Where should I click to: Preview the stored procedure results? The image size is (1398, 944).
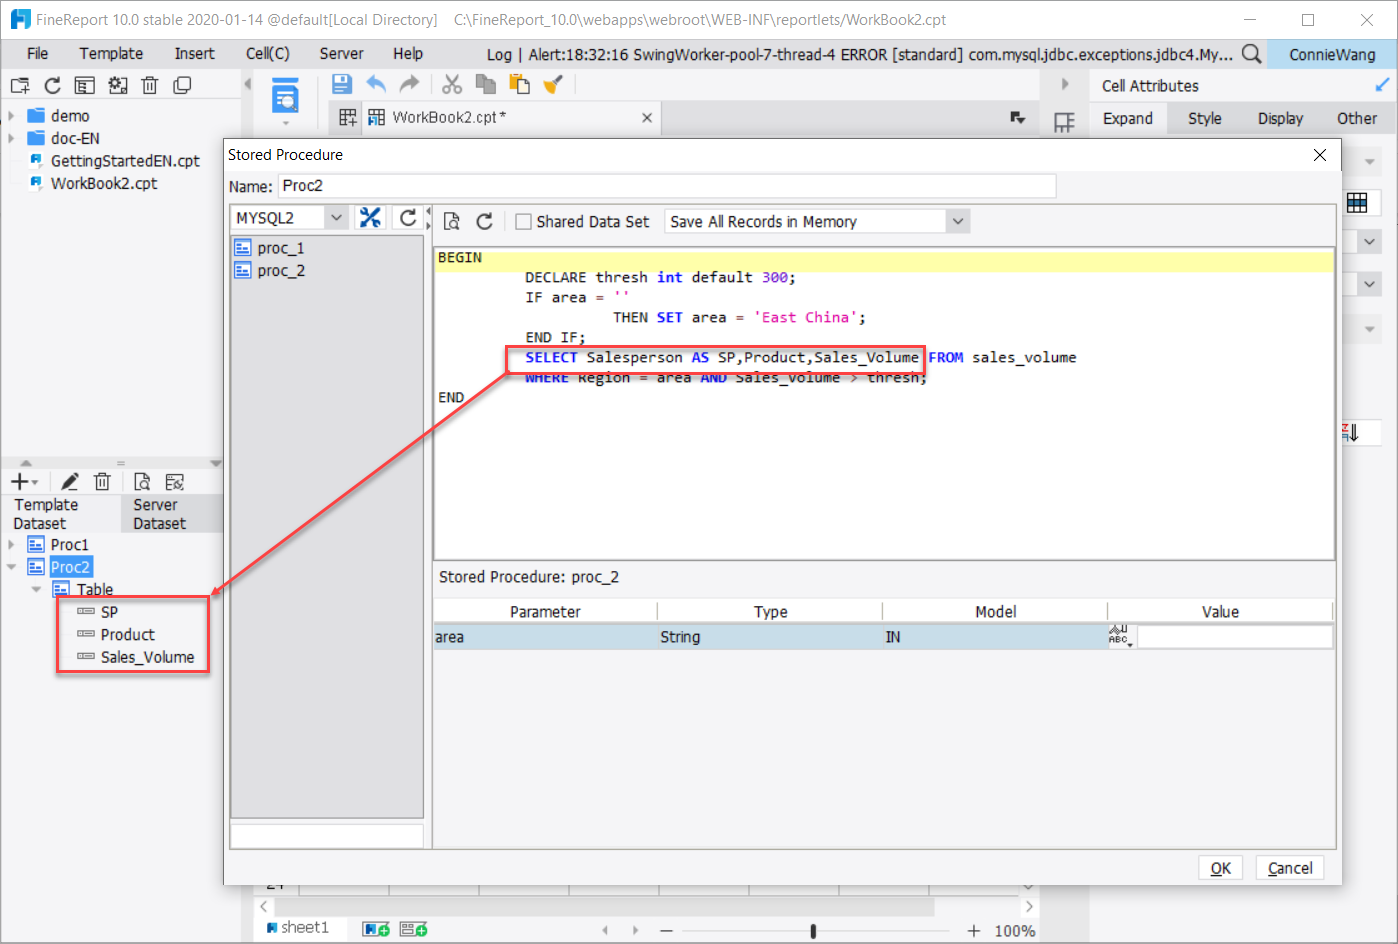click(x=451, y=221)
